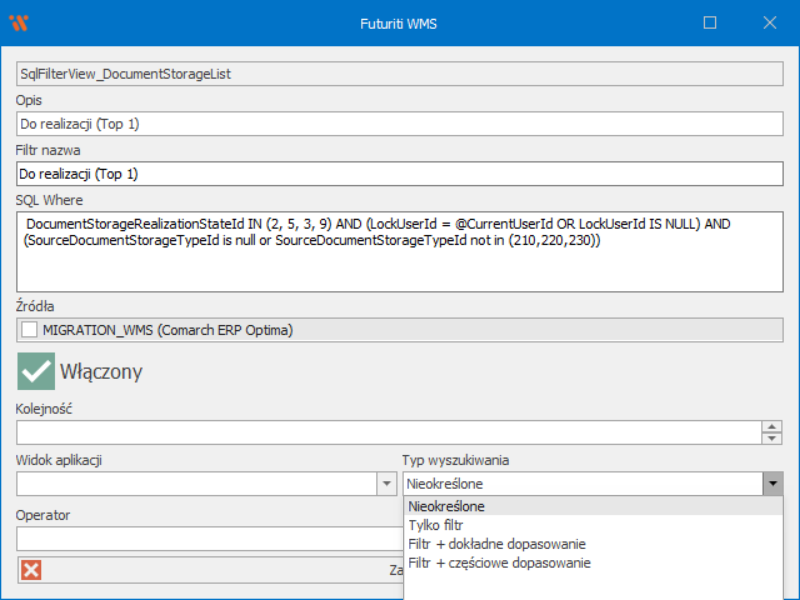
Task: Click the red X cancel icon
Action: [31, 569]
